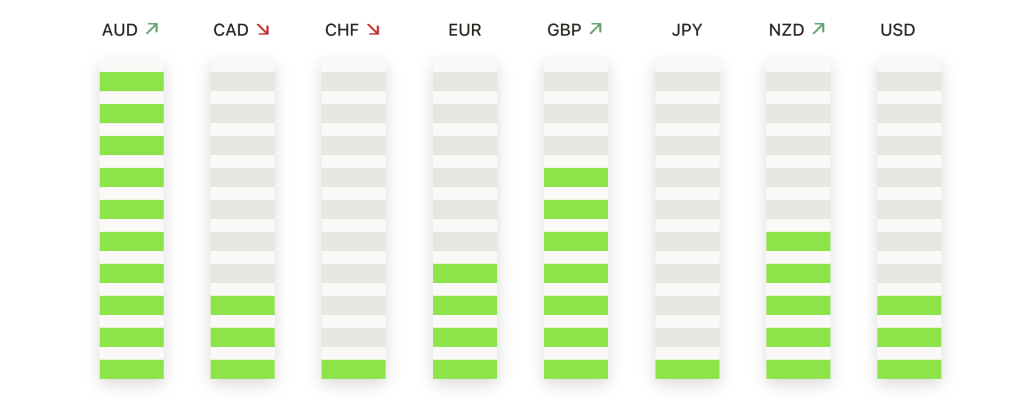Click the topmost green bar in AUD meter
1024x404 pixels.
[132, 82]
